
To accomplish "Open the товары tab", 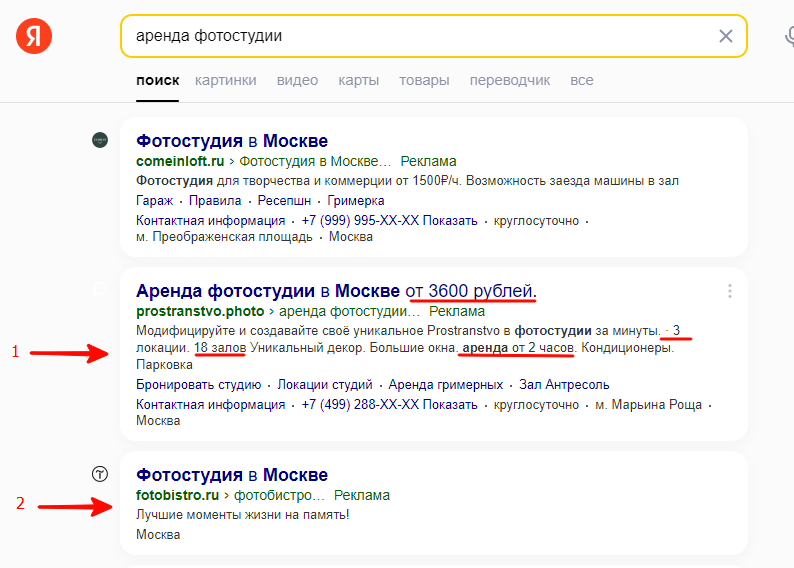I will point(424,80).
